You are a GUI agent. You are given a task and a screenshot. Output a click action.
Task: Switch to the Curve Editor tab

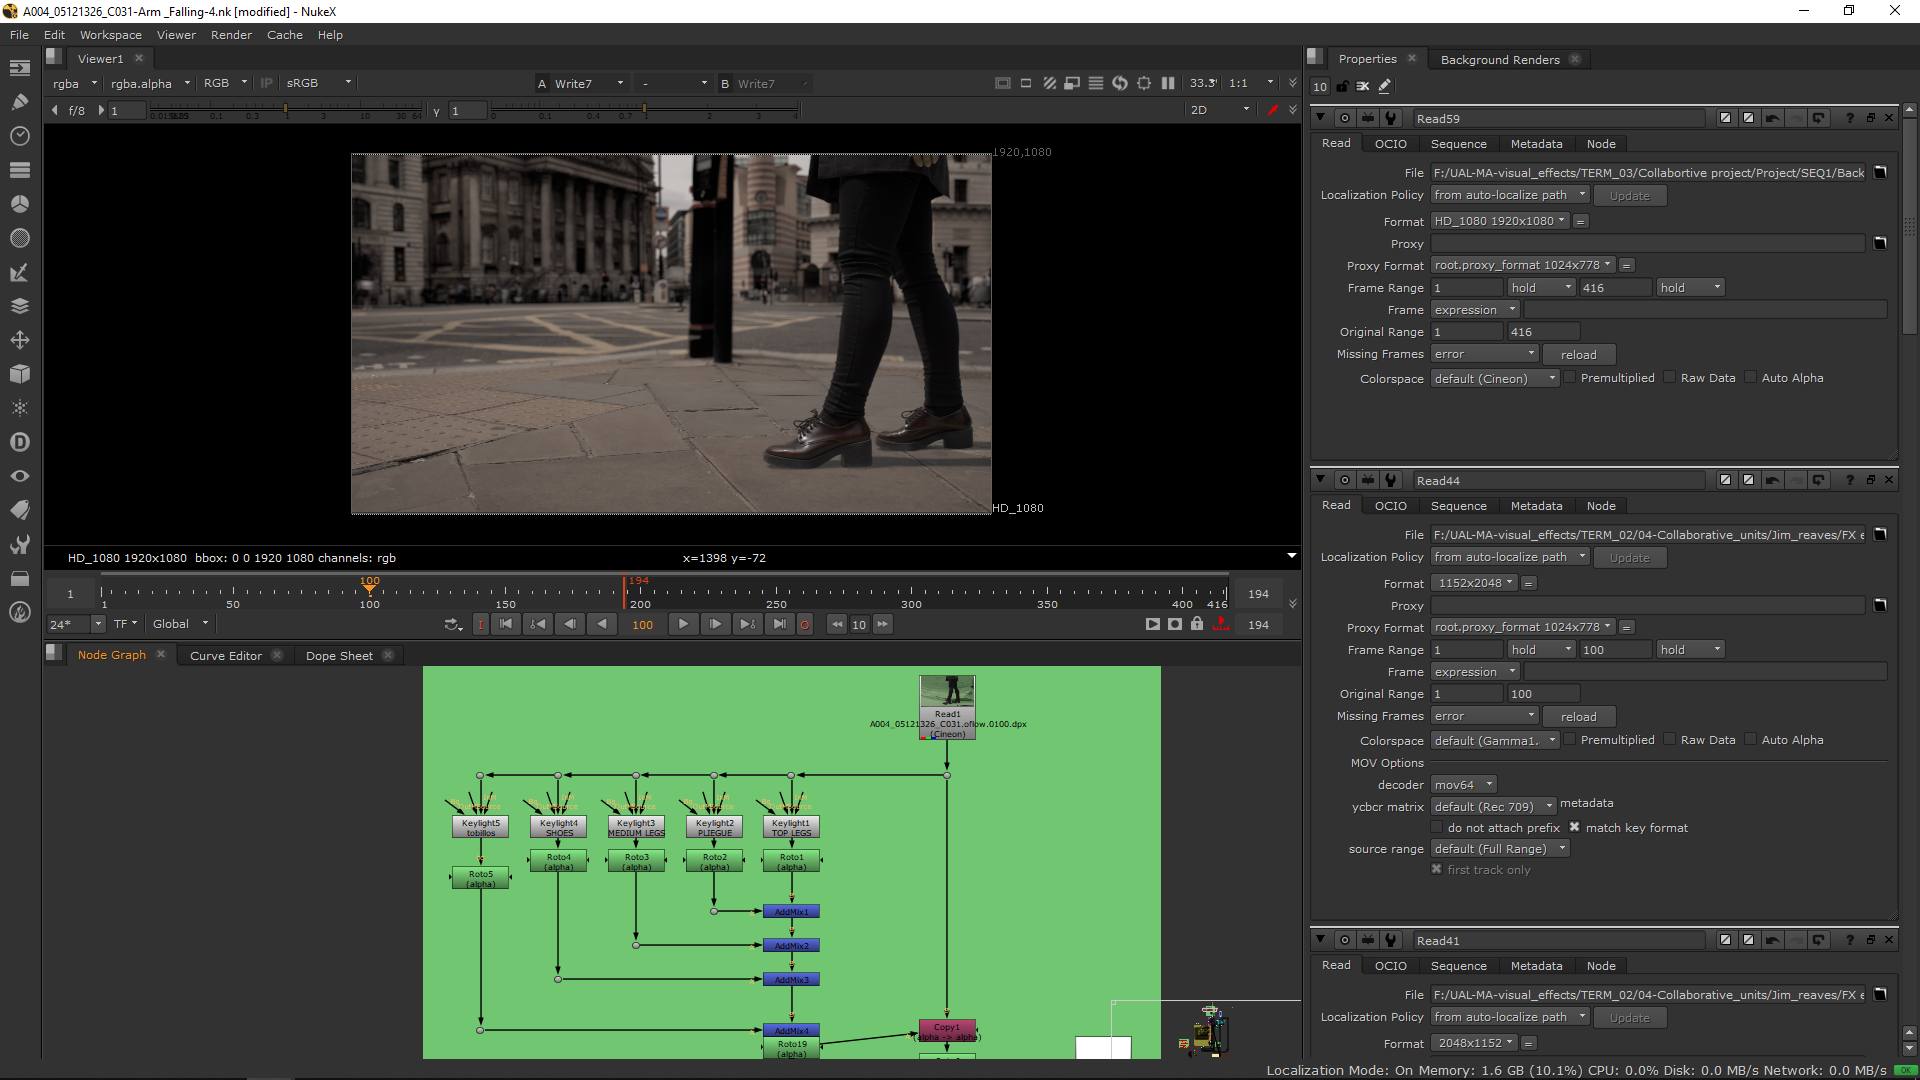(x=226, y=656)
